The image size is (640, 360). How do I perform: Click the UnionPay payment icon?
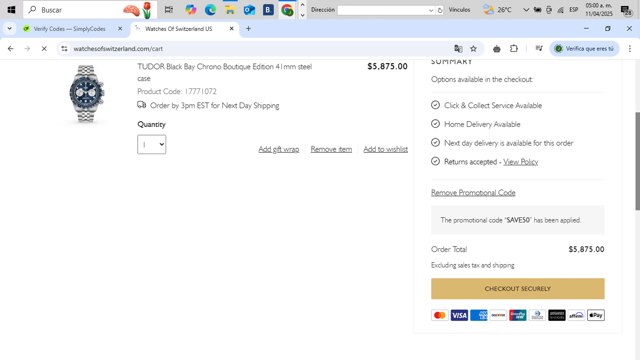coord(518,315)
